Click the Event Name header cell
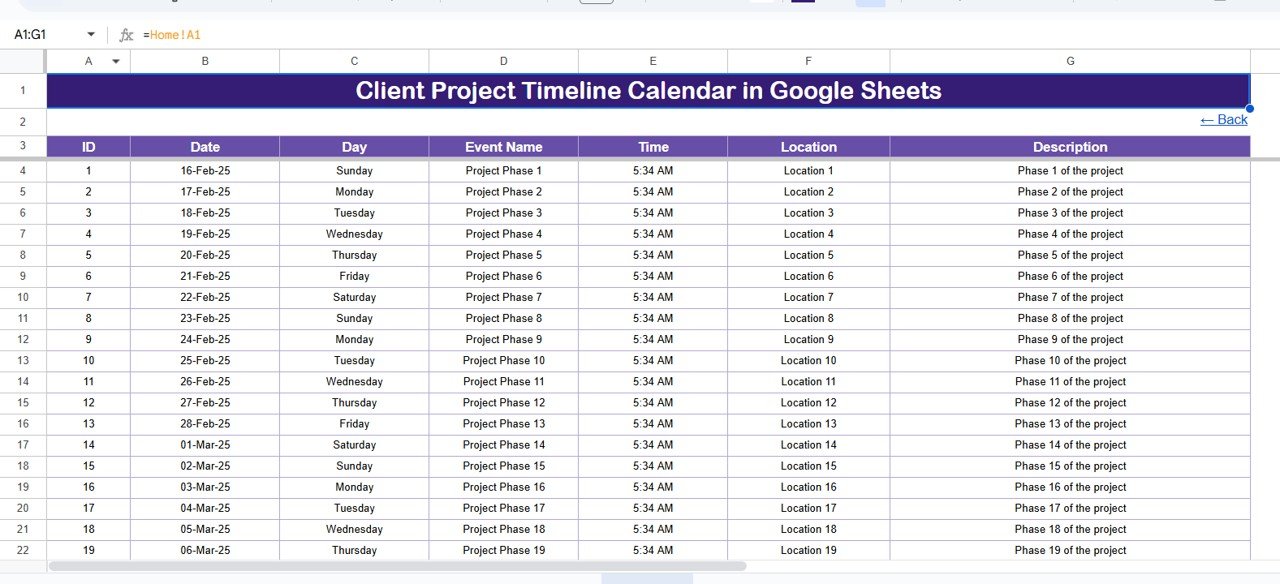1280x584 pixels. pyautogui.click(x=503, y=147)
